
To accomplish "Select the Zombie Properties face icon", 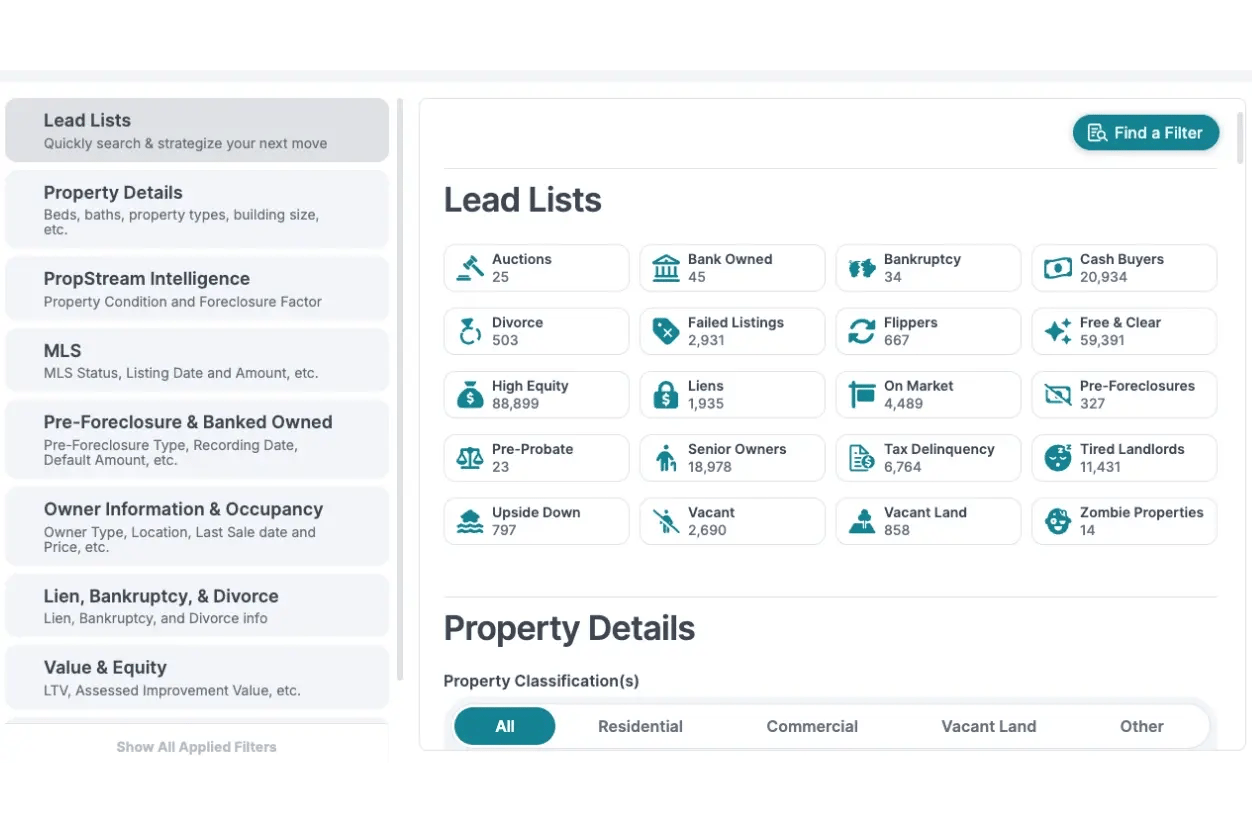I will (x=1057, y=520).
